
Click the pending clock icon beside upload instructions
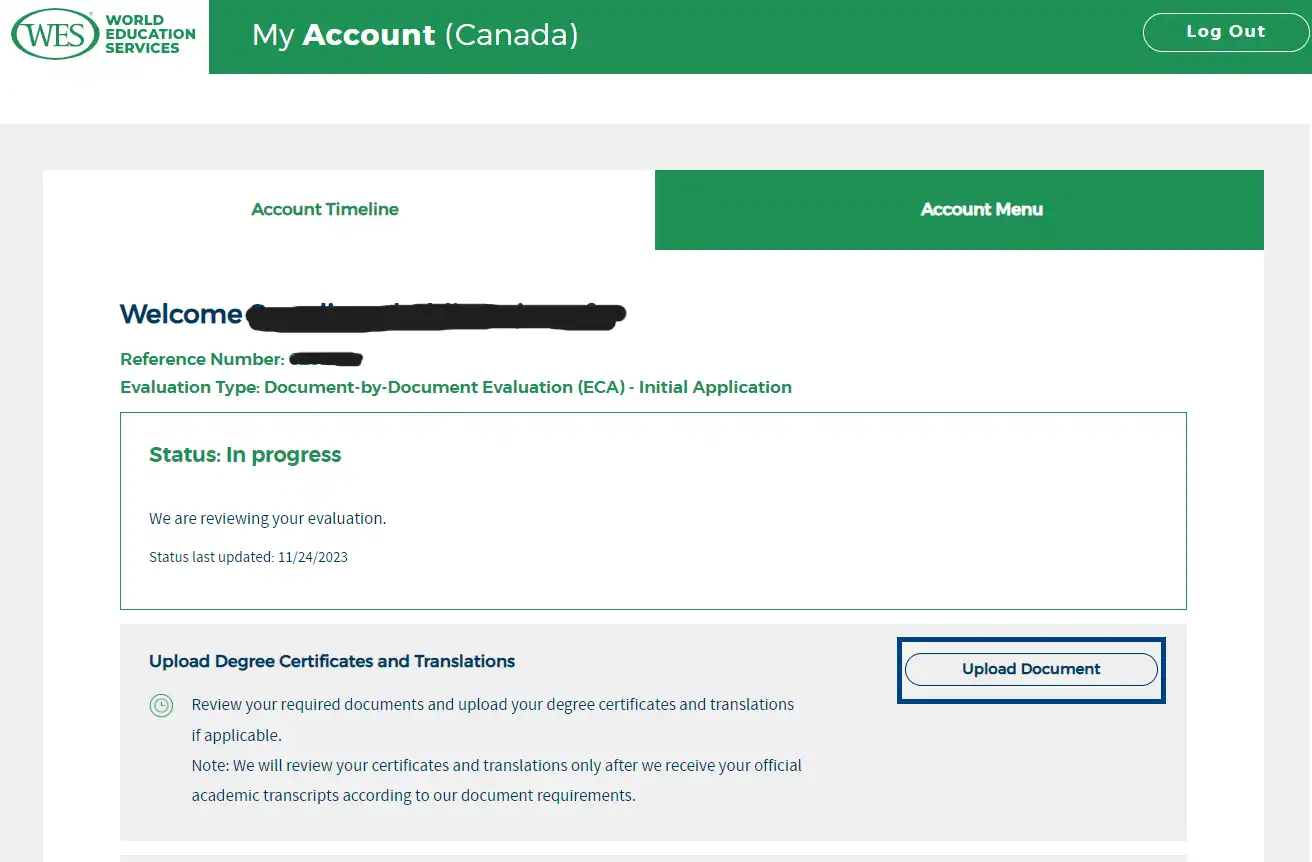[x=161, y=705]
